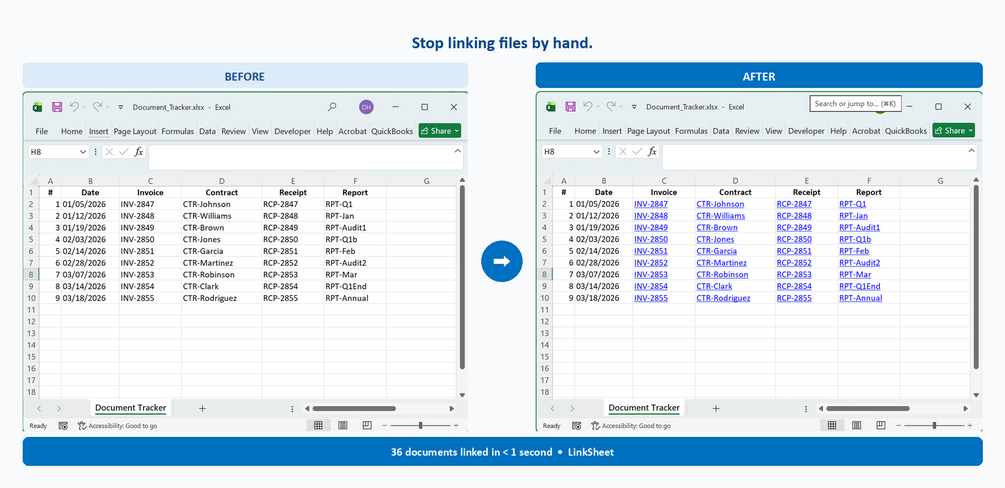
Task: Open the search magnifier in BEFORE window
Action: pyautogui.click(x=331, y=107)
